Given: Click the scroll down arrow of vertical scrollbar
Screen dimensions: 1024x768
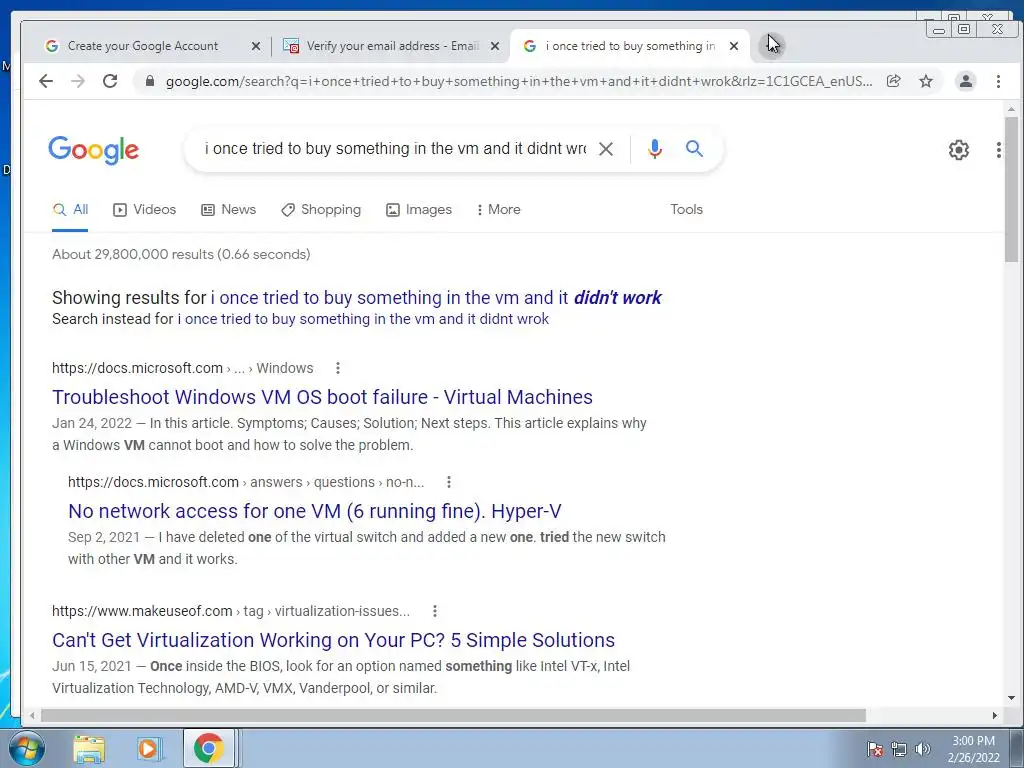Looking at the screenshot, I should [x=1011, y=697].
